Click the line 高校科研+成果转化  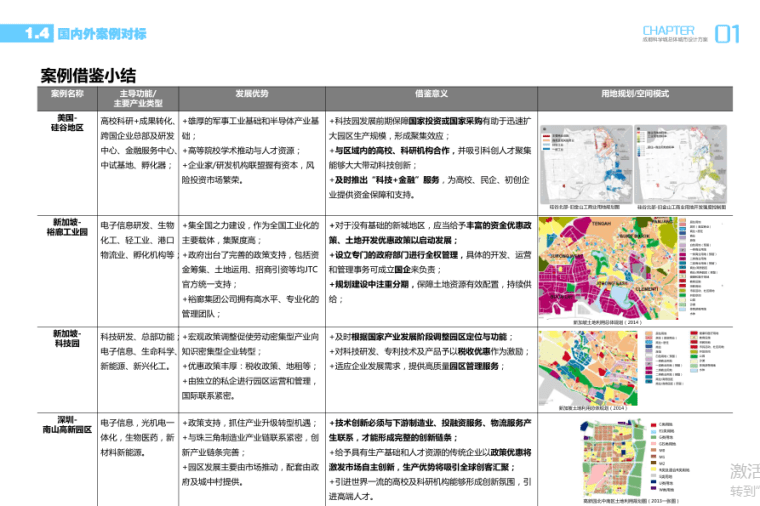[x=137, y=121]
